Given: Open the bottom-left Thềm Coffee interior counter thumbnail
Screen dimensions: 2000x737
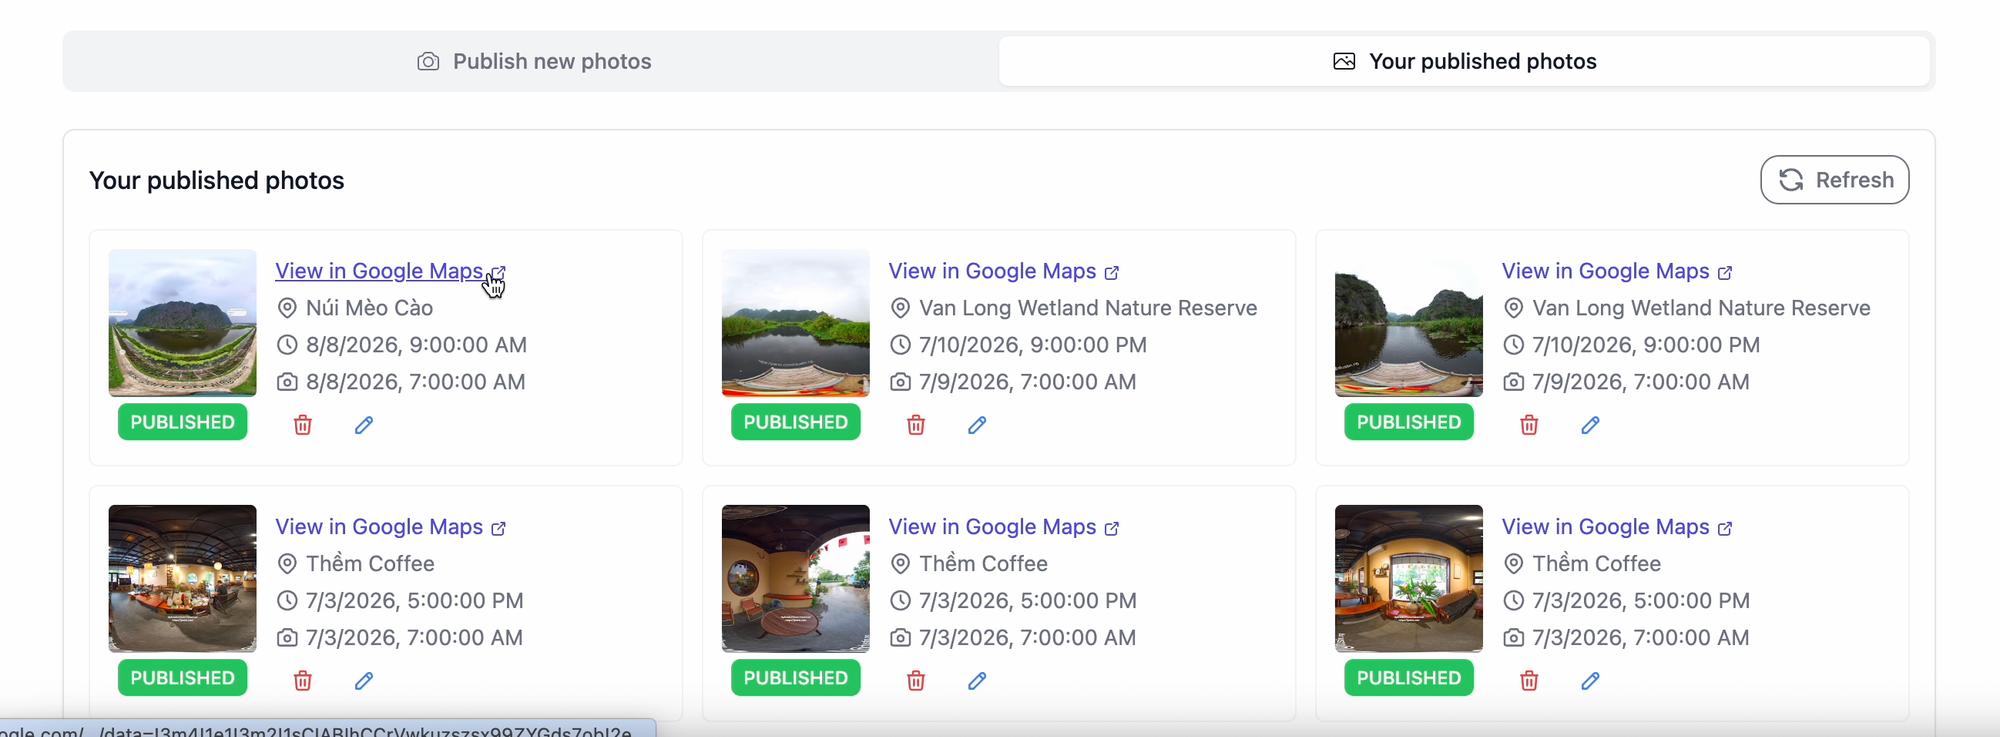Looking at the screenshot, I should pos(183,579).
